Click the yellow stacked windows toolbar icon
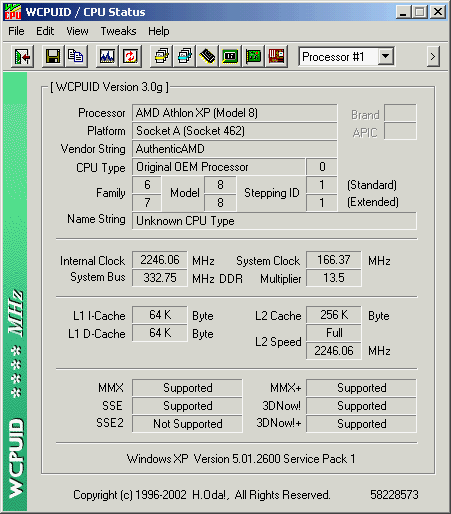Viewport: 451px width, 514px height. click(x=161, y=57)
